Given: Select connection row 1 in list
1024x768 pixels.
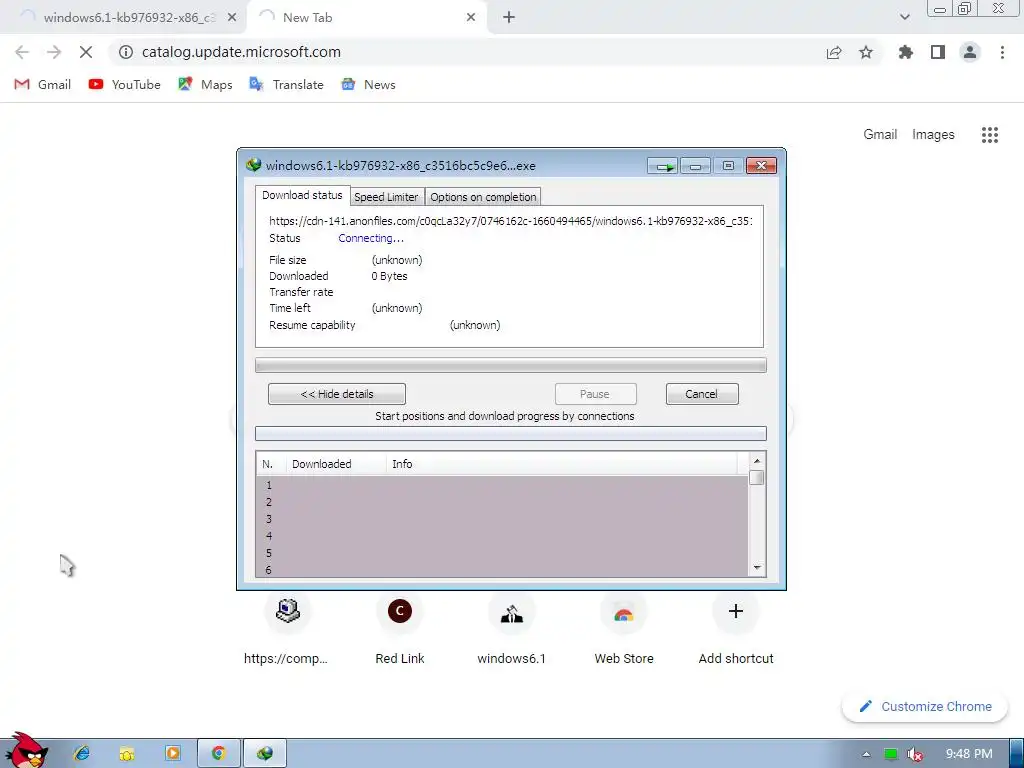Looking at the screenshot, I should [502, 485].
